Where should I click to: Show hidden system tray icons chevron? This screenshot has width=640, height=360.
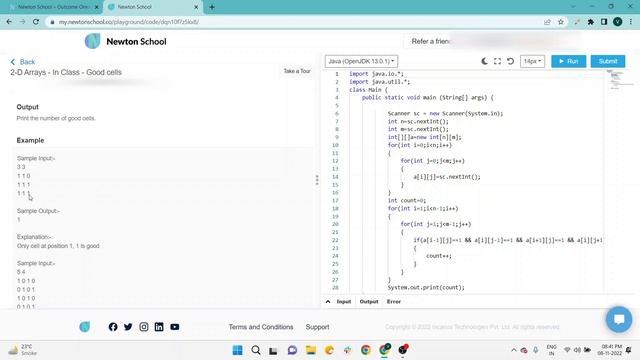(513, 350)
